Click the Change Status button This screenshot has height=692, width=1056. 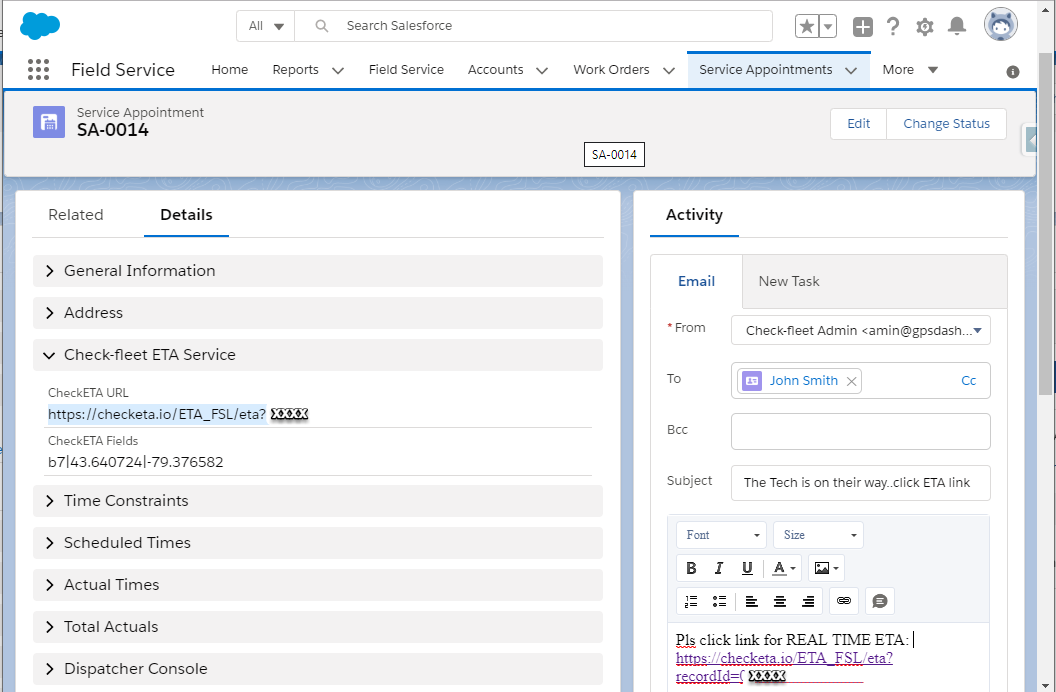[946, 123]
